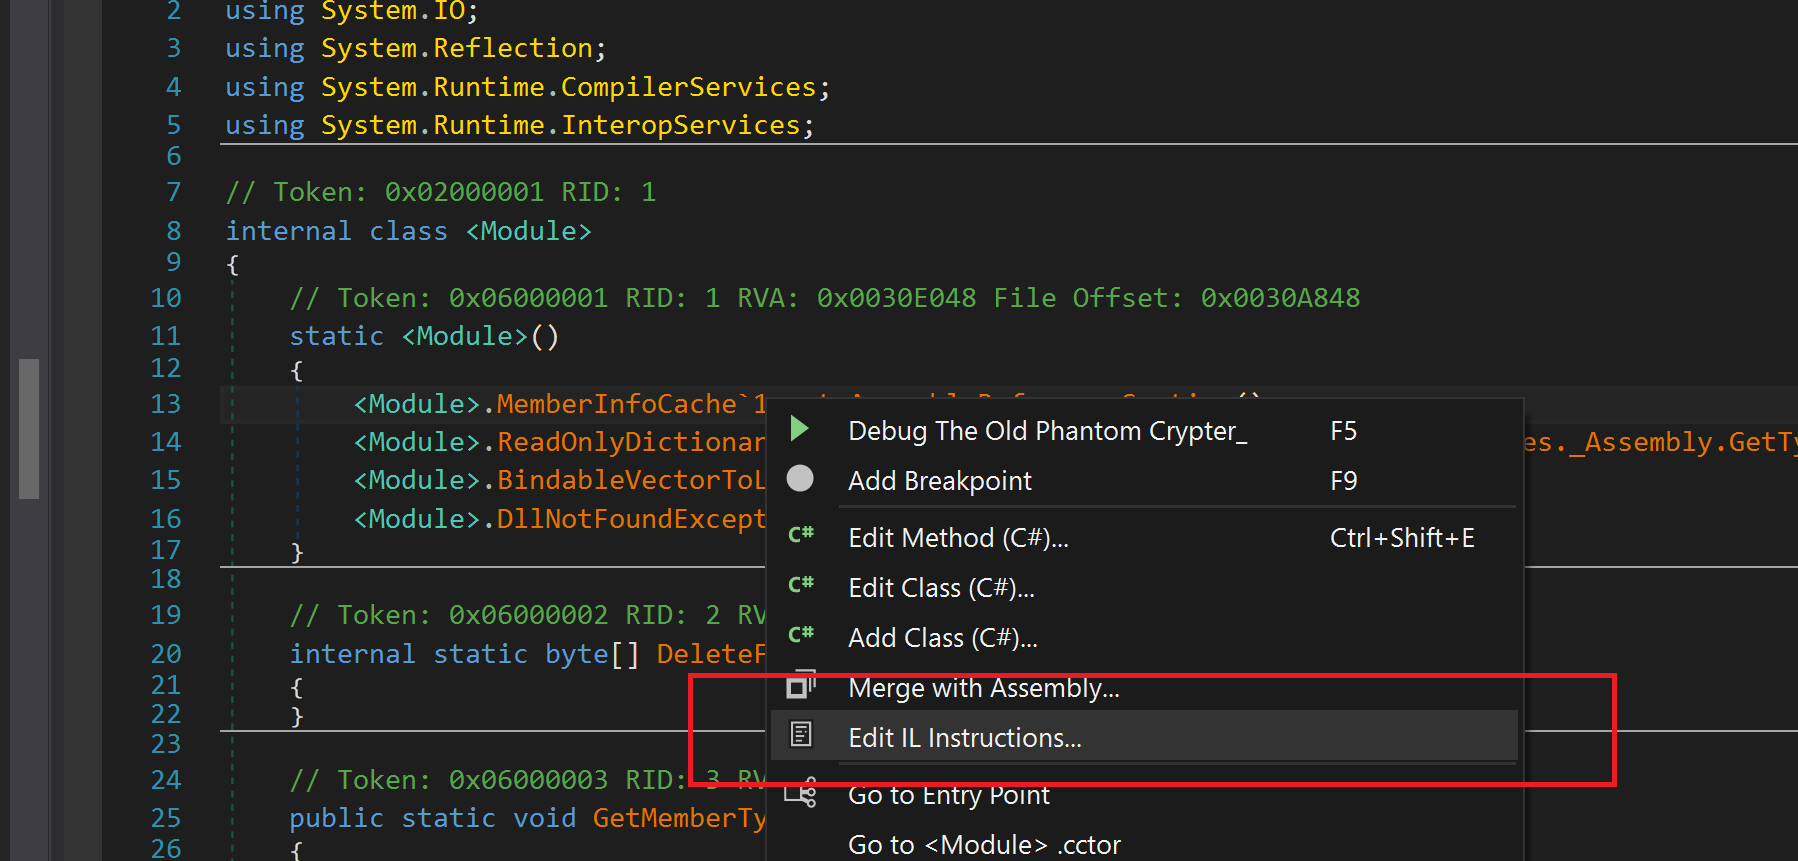Click line number 20 in the gutter
The width and height of the screenshot is (1798, 861).
click(x=165, y=654)
